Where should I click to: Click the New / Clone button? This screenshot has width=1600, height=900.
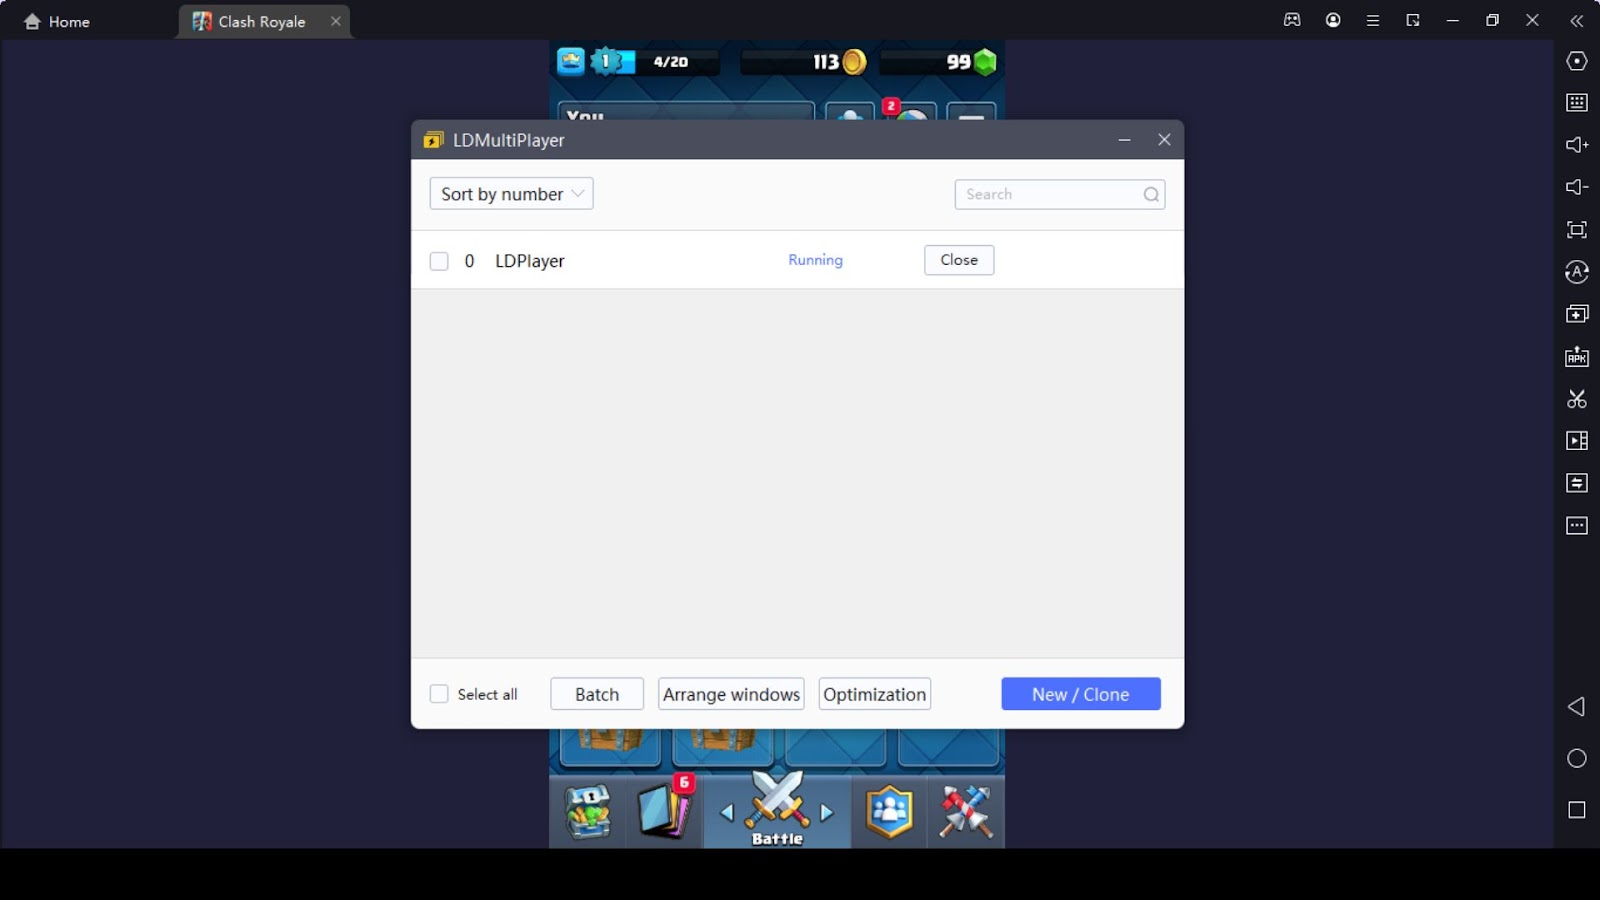pyautogui.click(x=1081, y=694)
